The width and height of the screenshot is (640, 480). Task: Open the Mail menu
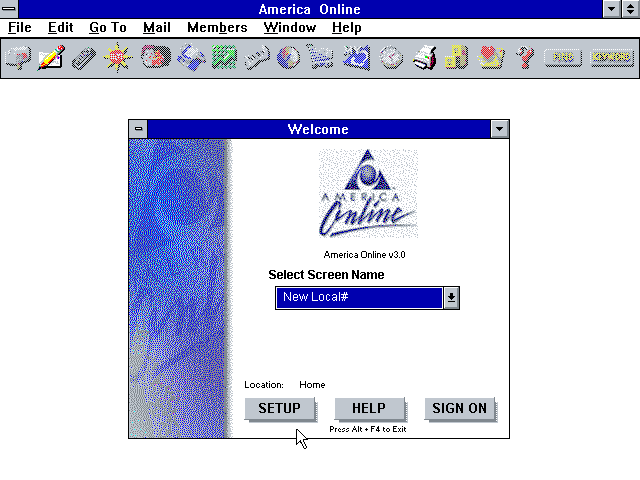(x=157, y=27)
